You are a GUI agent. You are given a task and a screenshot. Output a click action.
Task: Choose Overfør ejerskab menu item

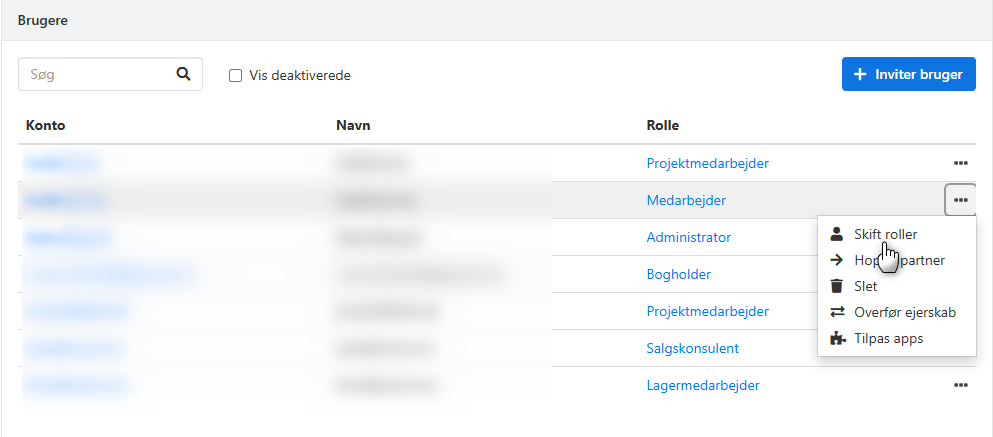point(905,312)
